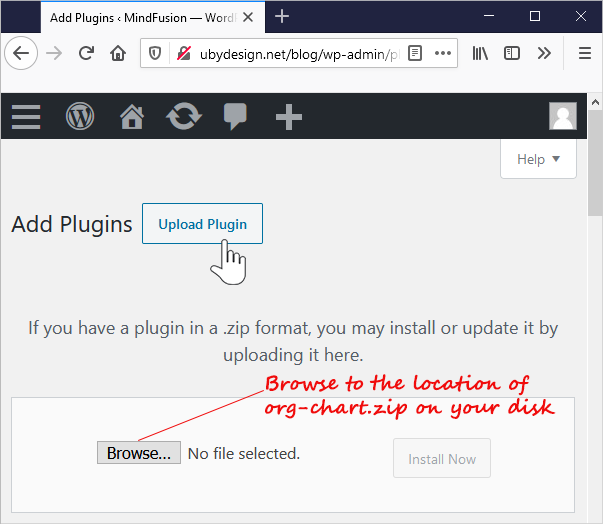This screenshot has height=524, width=603.
Task: Open the Firefox Library icon
Action: (480, 53)
